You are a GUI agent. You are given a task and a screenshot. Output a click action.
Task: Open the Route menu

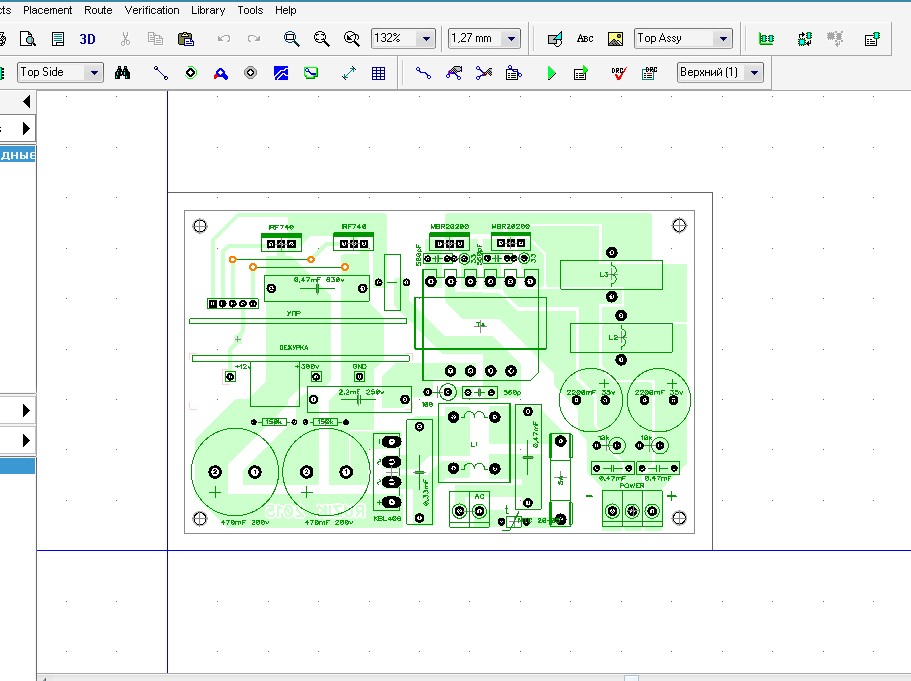click(x=98, y=10)
